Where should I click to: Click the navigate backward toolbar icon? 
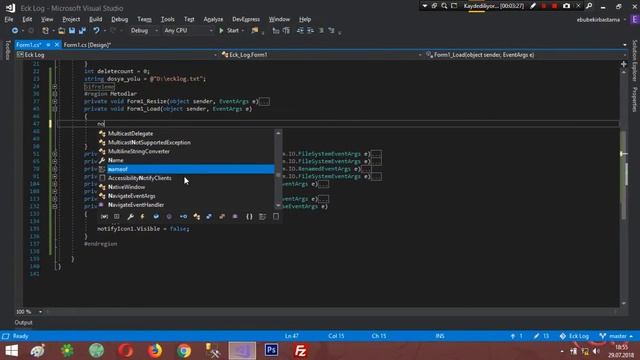15,31
